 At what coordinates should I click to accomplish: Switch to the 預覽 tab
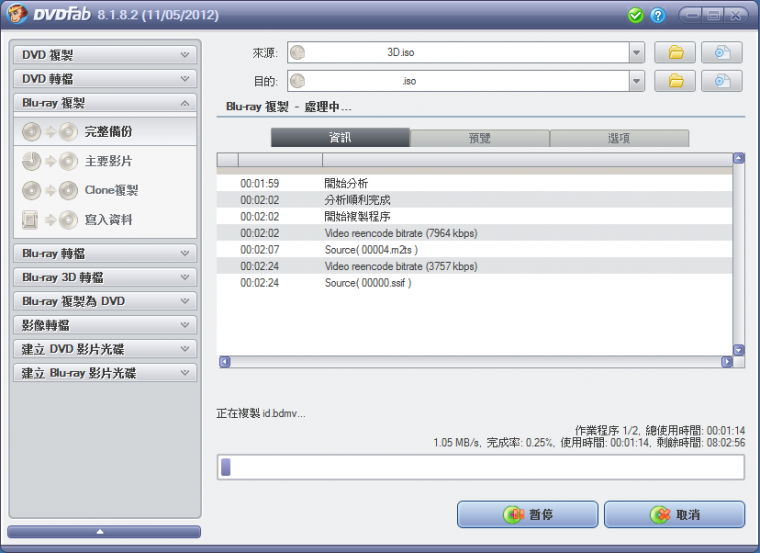480,138
